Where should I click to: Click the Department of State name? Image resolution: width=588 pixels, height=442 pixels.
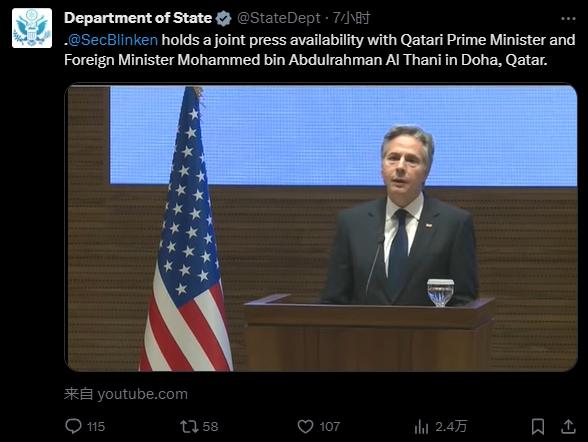(x=138, y=18)
